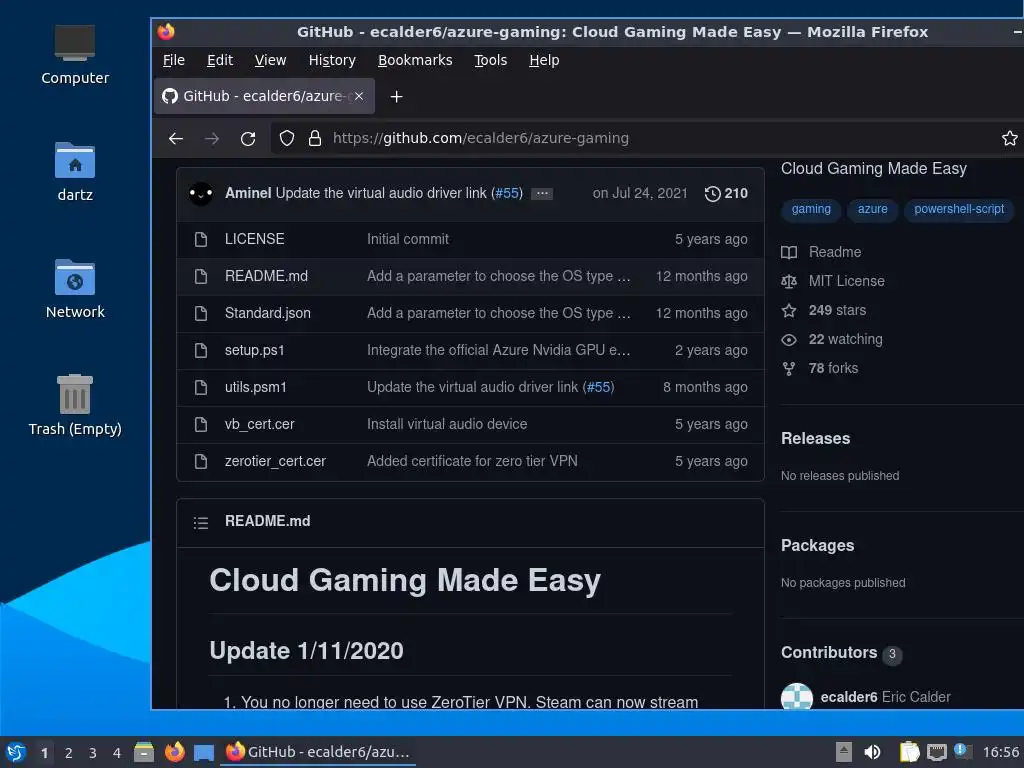Open the Network desktop icon
This screenshot has height=768, width=1024.
point(74,289)
